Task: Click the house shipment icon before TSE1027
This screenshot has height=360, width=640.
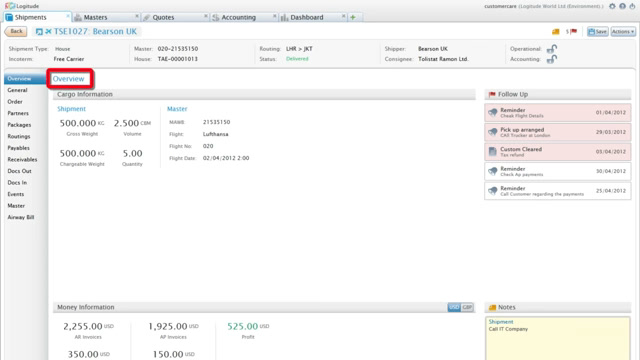Action: pos(39,31)
